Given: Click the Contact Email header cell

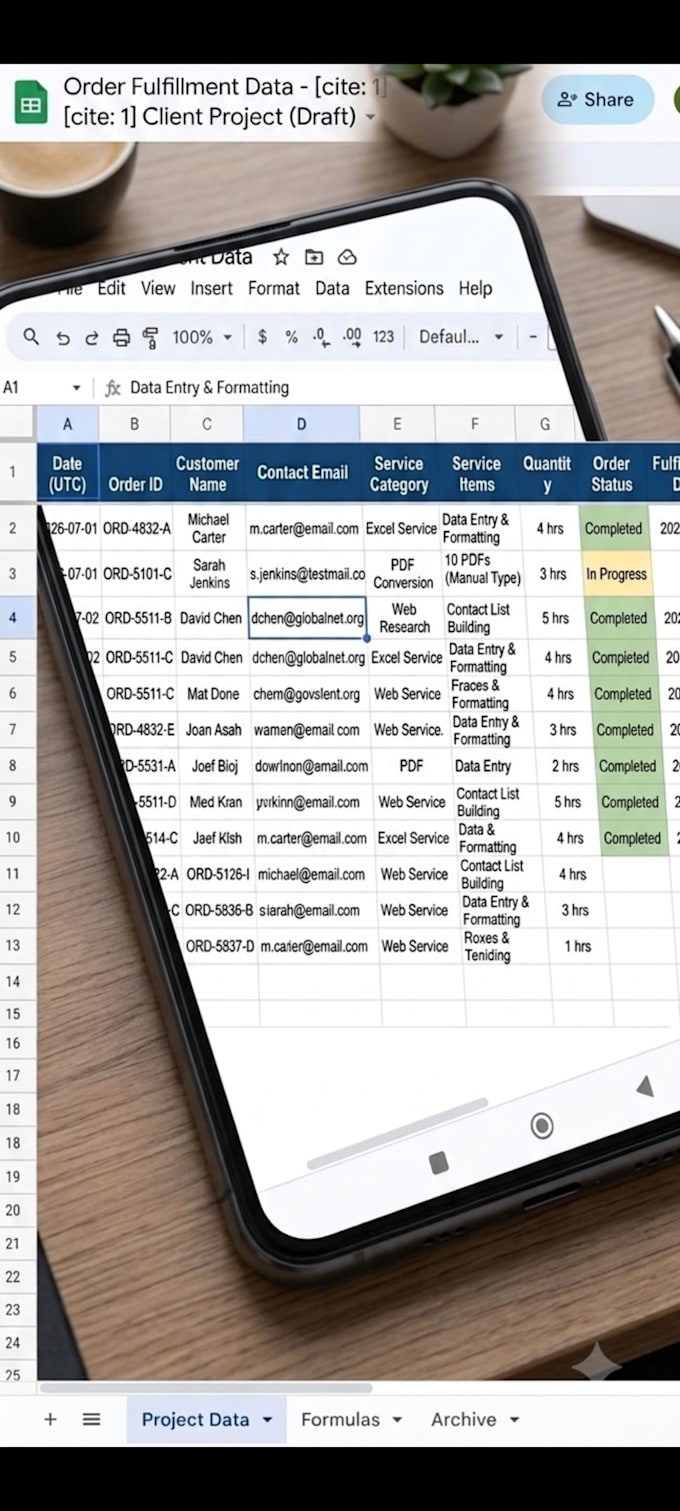Looking at the screenshot, I should click(302, 473).
